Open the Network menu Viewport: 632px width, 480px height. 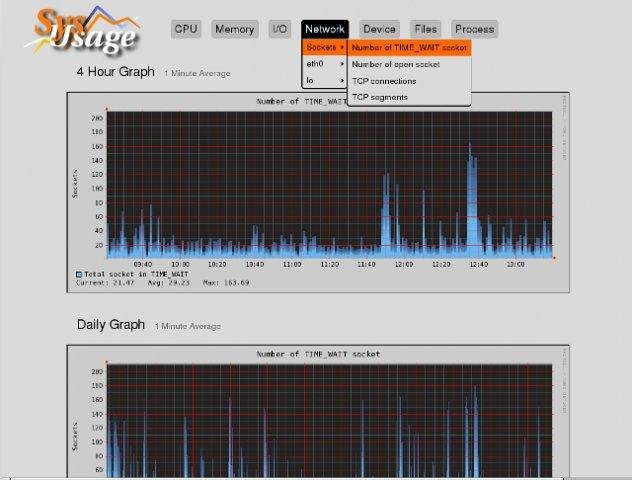point(325,29)
